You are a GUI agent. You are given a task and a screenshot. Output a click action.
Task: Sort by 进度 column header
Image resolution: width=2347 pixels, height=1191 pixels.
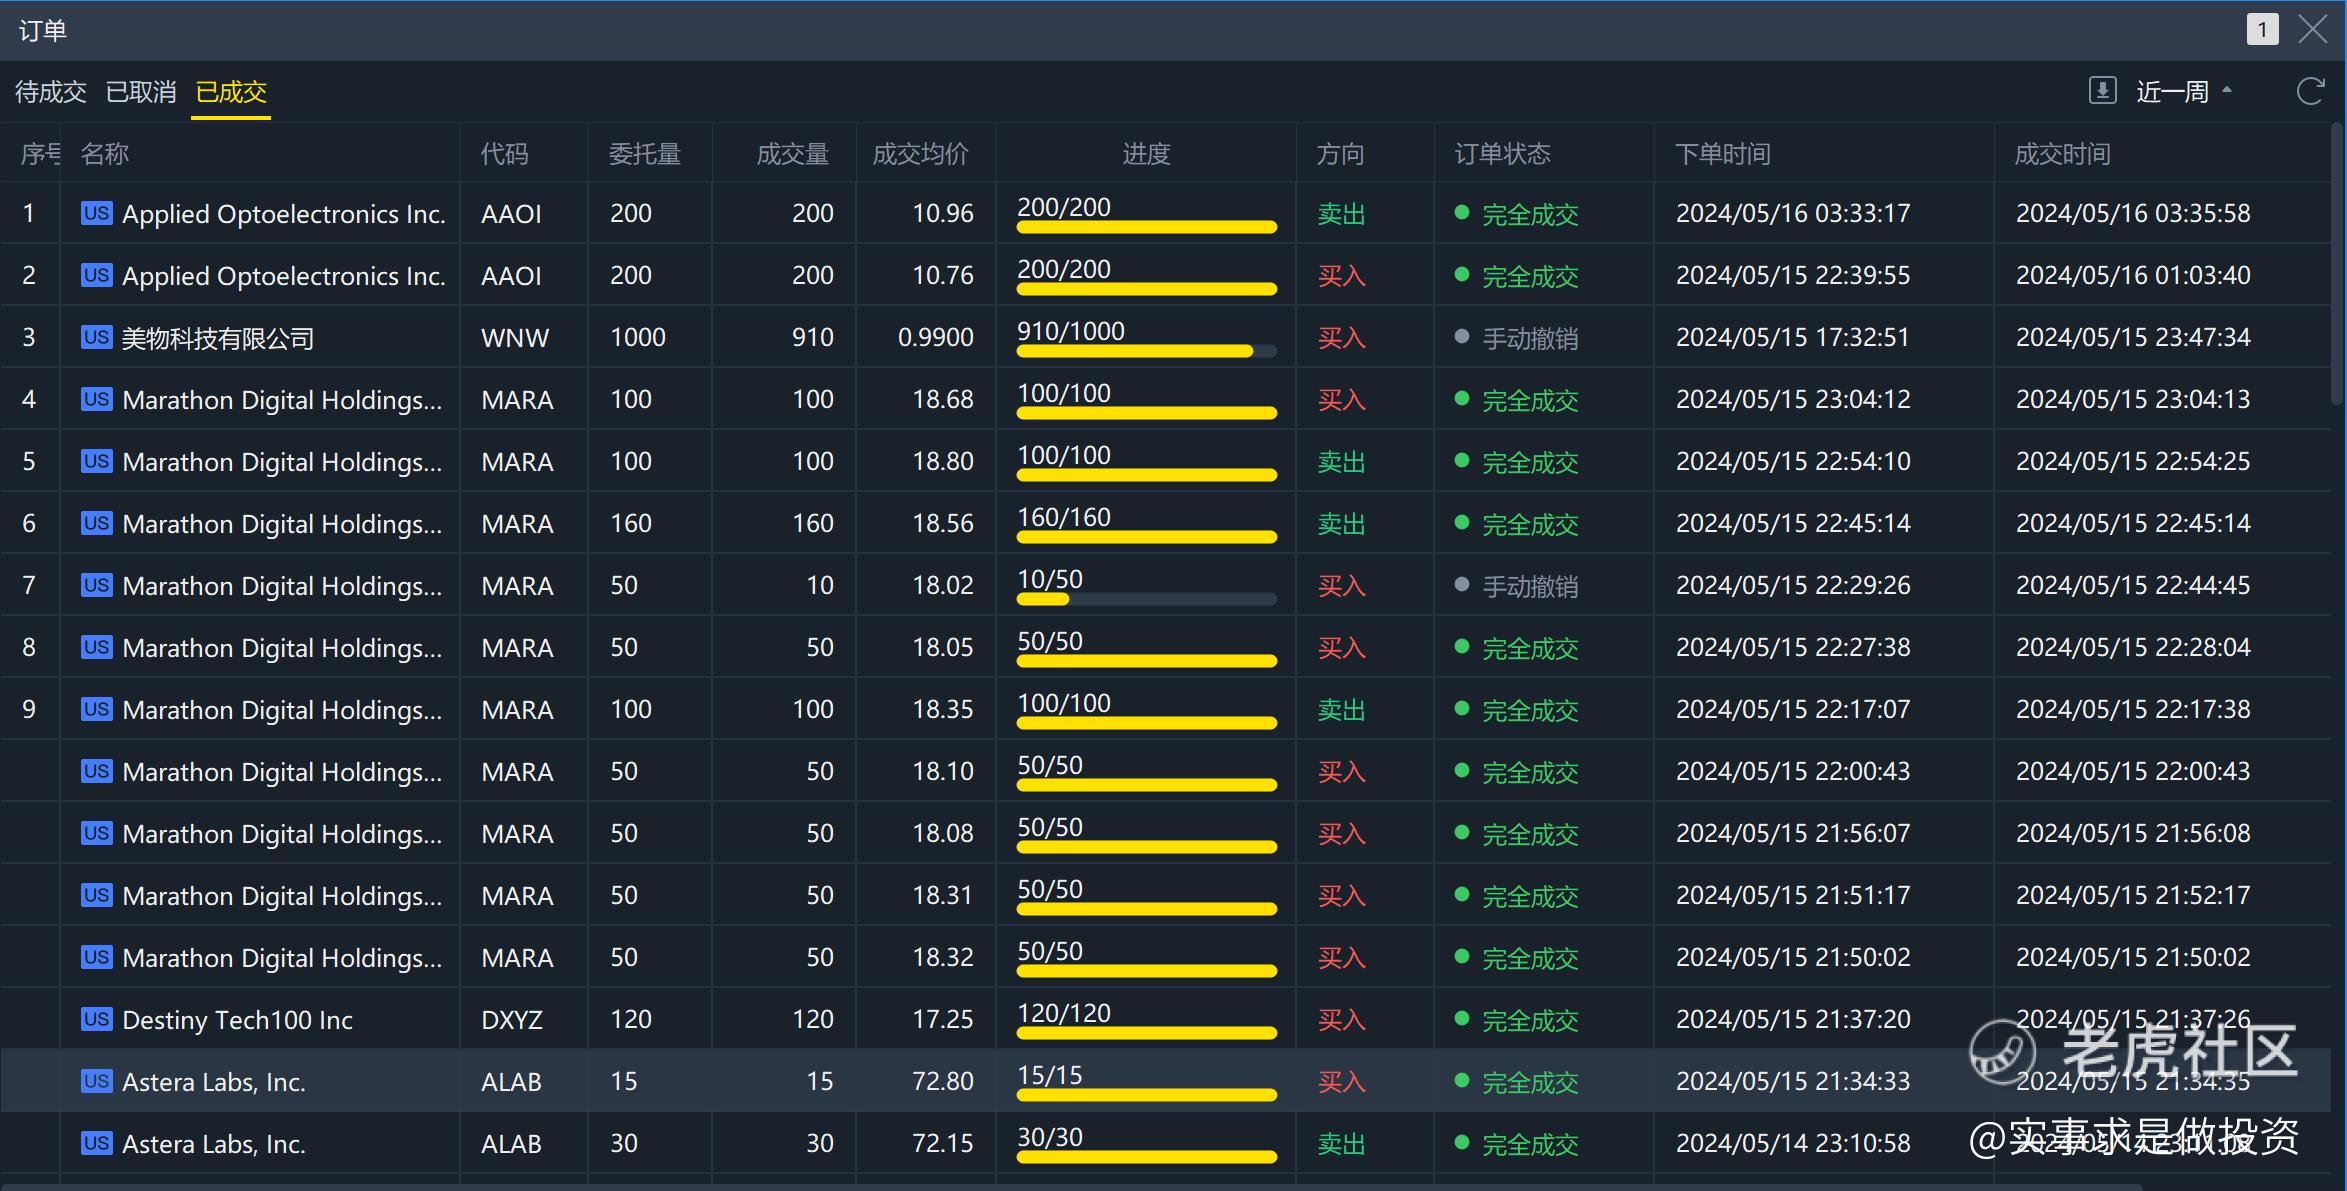(x=1146, y=153)
